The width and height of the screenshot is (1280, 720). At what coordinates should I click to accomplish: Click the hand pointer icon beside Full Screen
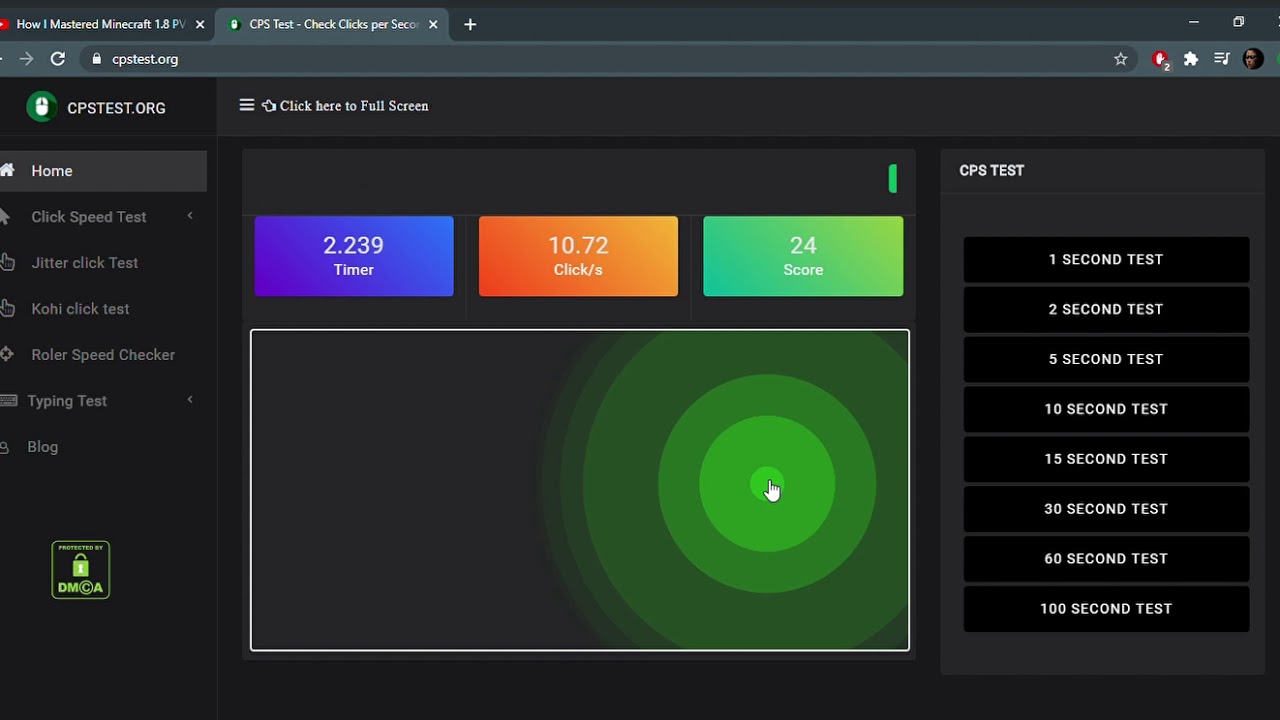269,106
